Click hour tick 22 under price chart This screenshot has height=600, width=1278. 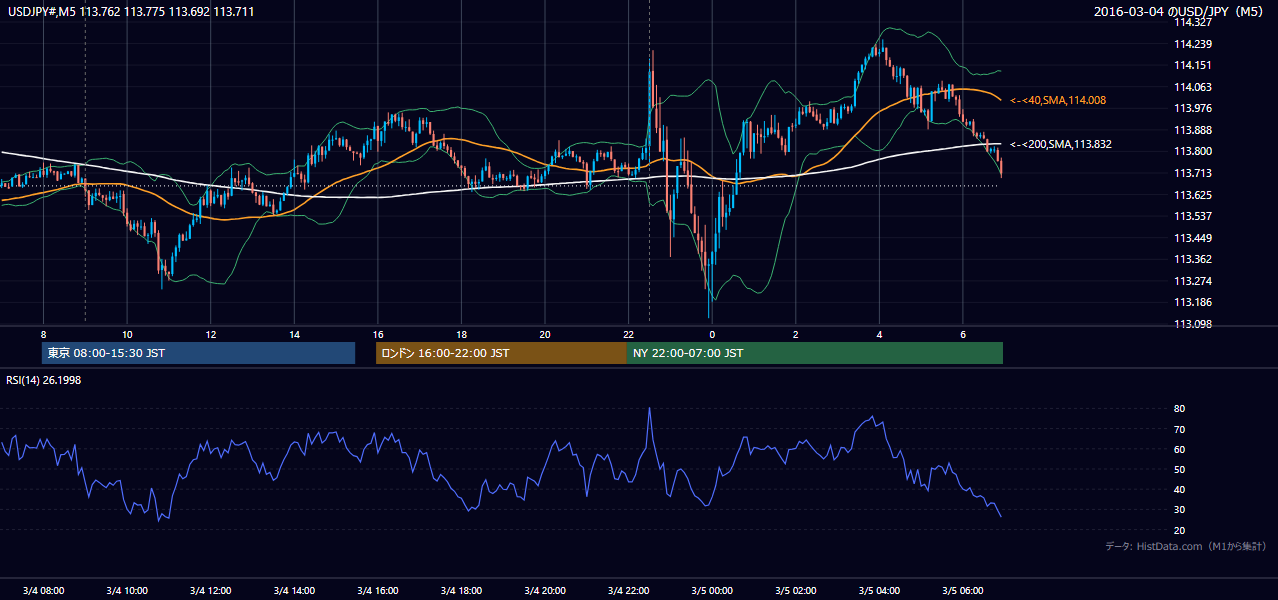629,334
